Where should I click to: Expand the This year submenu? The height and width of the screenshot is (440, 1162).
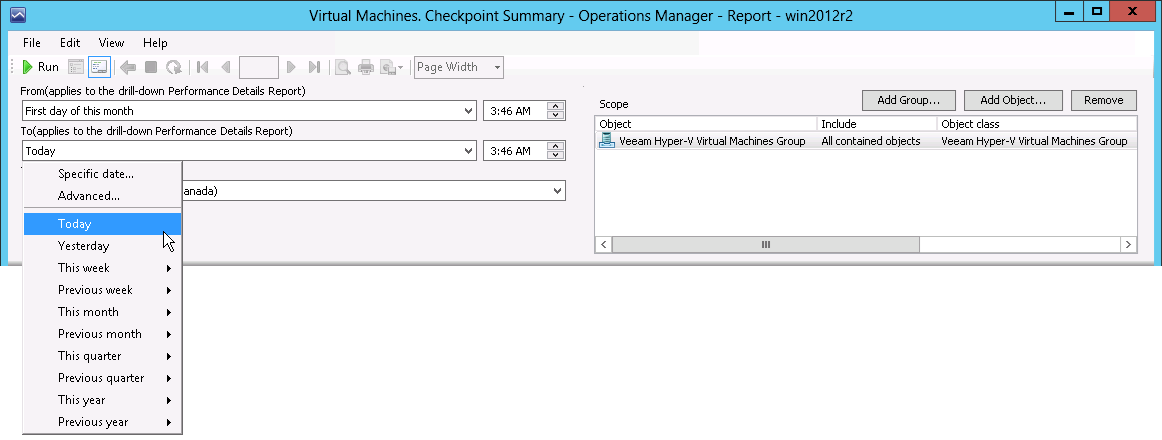click(x=102, y=400)
